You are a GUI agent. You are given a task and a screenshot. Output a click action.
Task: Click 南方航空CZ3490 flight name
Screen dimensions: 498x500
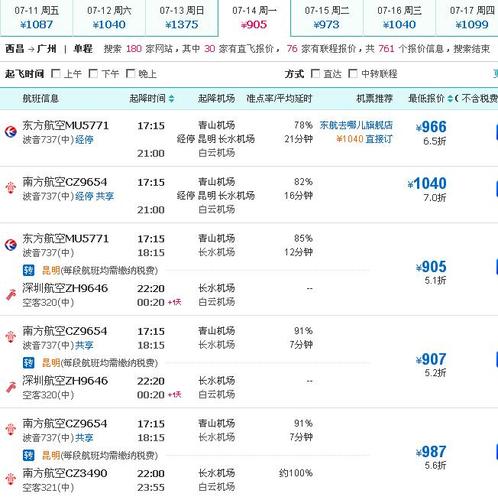65,473
